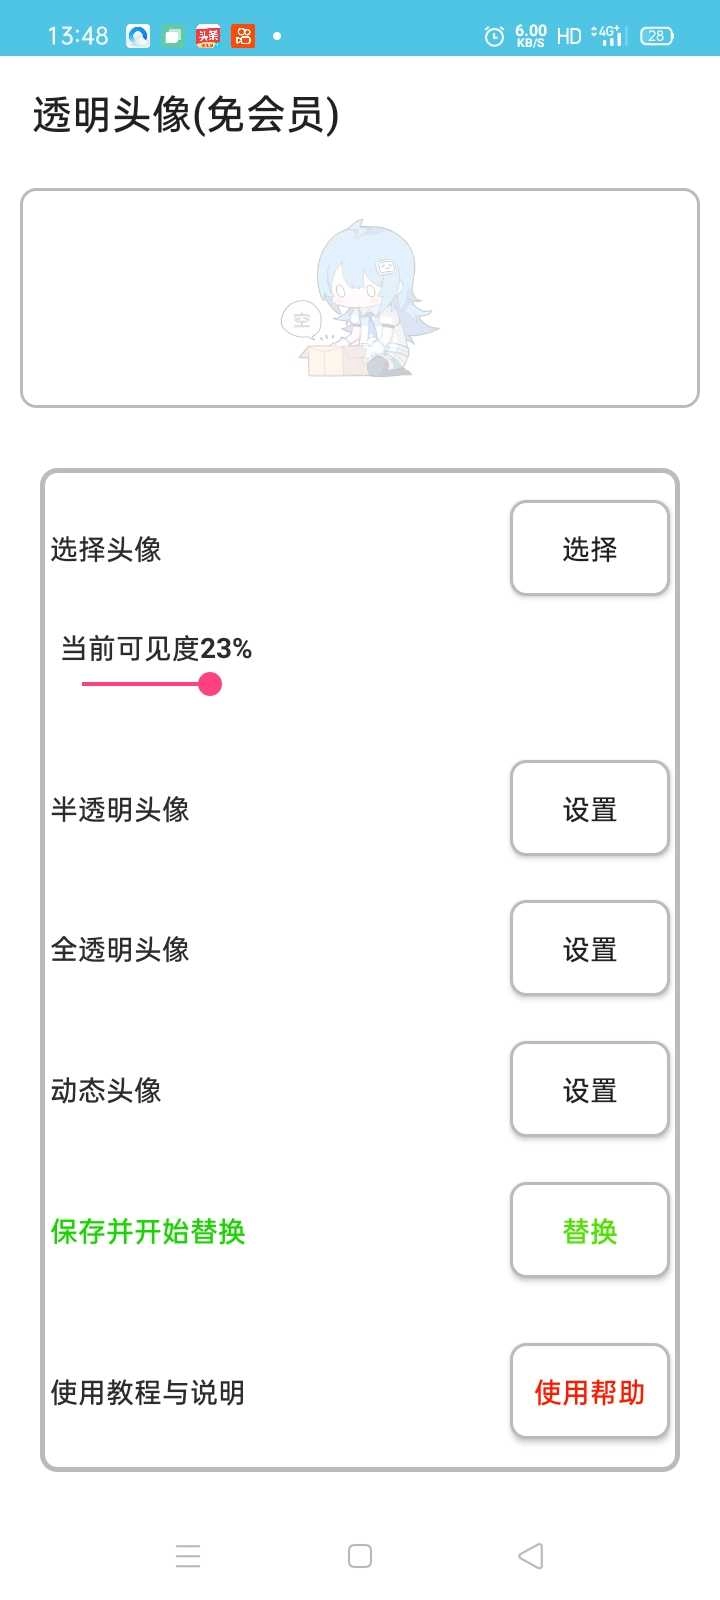Tap the green 替换 button
This screenshot has width=720, height=1600.
(x=589, y=1230)
